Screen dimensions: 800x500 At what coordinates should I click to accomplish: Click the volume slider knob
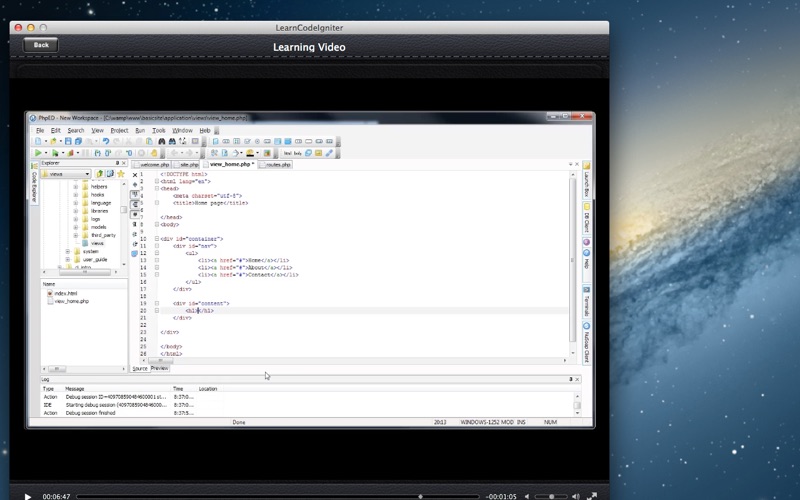[552, 496]
